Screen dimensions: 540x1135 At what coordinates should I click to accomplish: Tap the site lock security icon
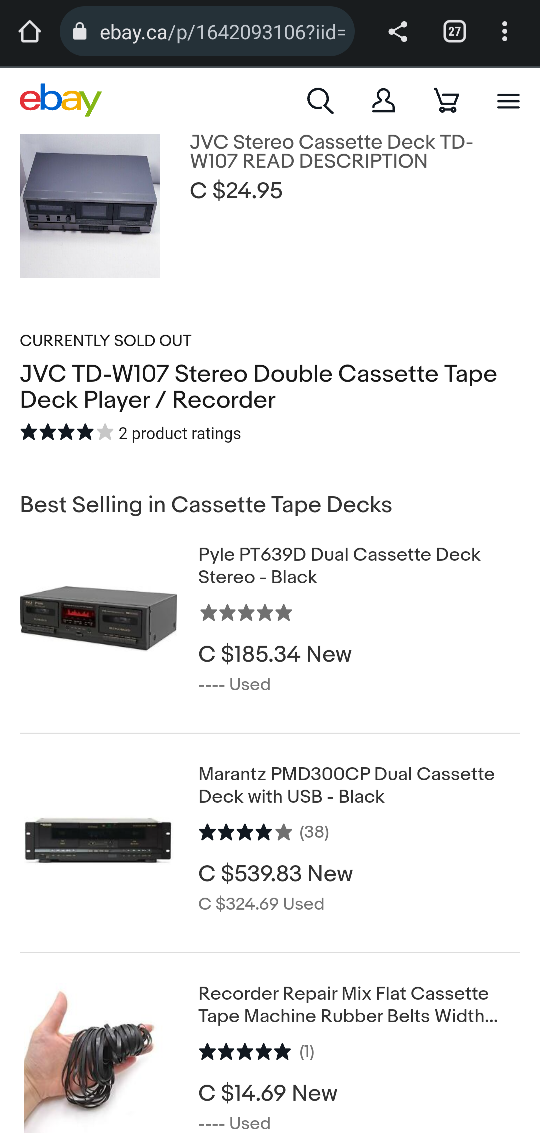point(80,32)
